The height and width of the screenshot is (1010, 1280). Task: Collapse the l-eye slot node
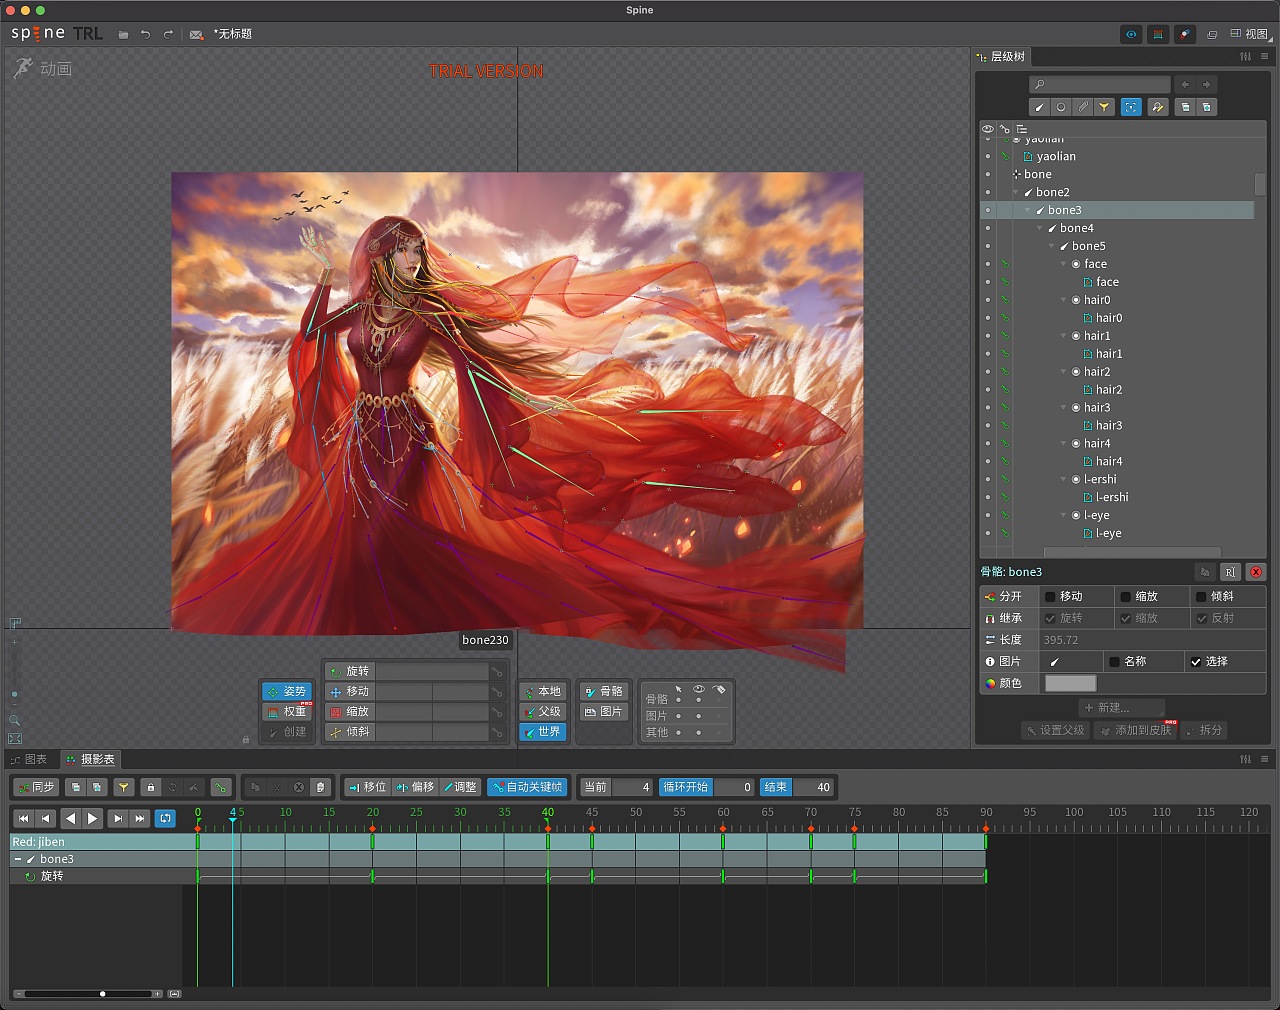1064,516
